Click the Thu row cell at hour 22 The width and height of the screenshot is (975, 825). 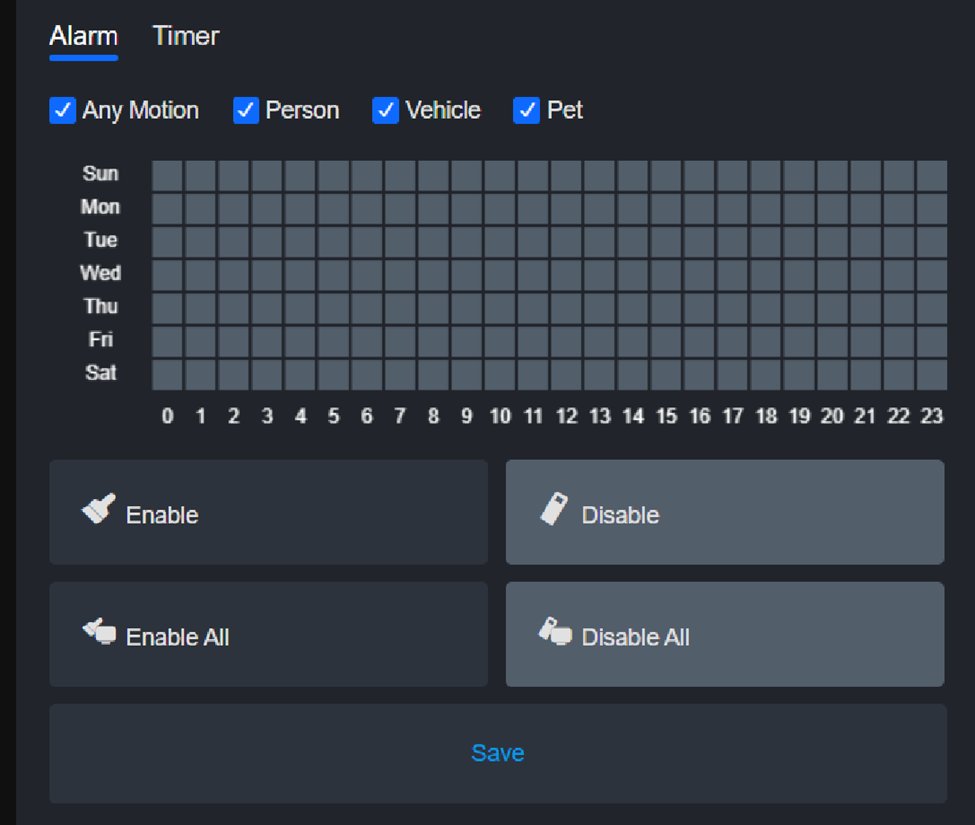pyautogui.click(x=899, y=308)
